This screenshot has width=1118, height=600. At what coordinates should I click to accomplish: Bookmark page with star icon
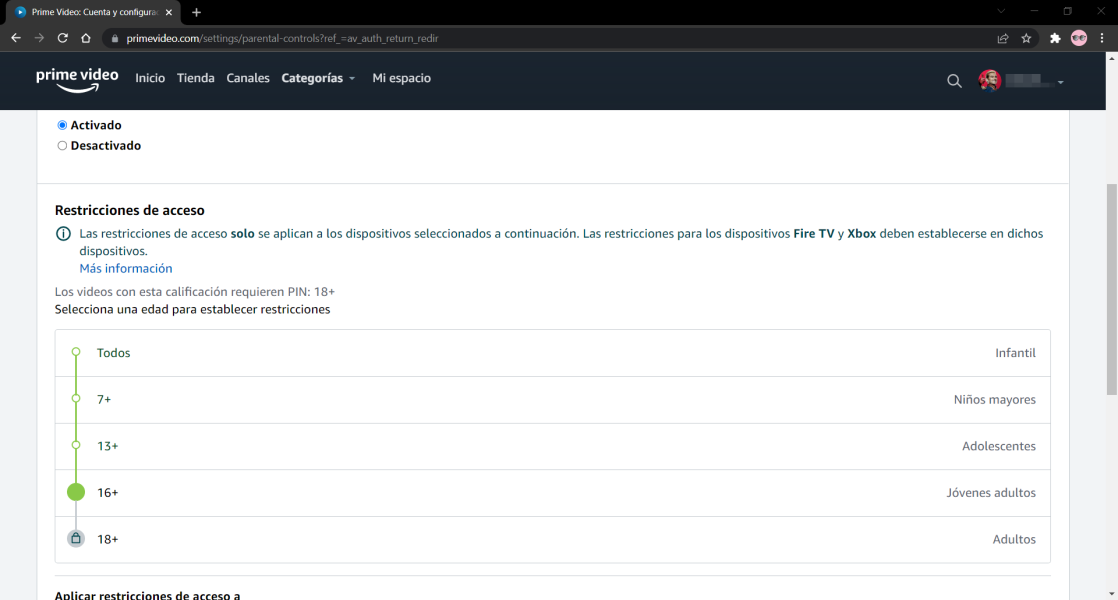pos(1026,38)
